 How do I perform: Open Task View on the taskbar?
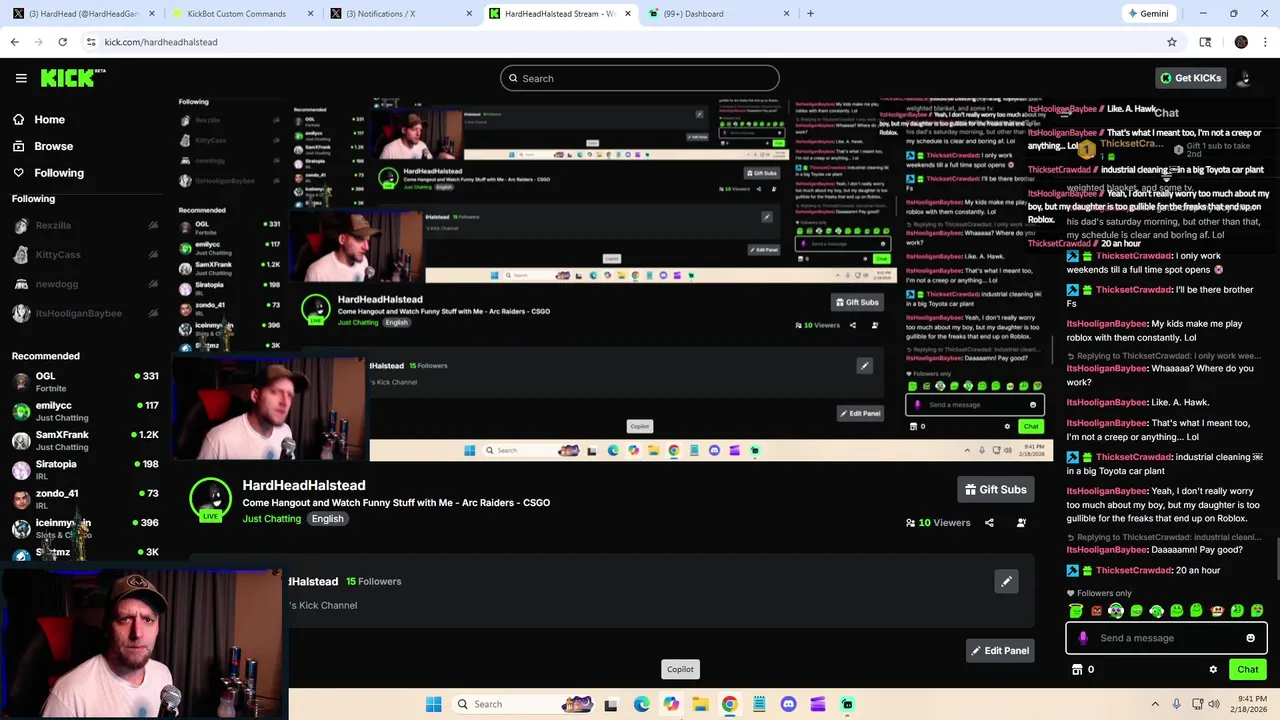pyautogui.click(x=611, y=704)
